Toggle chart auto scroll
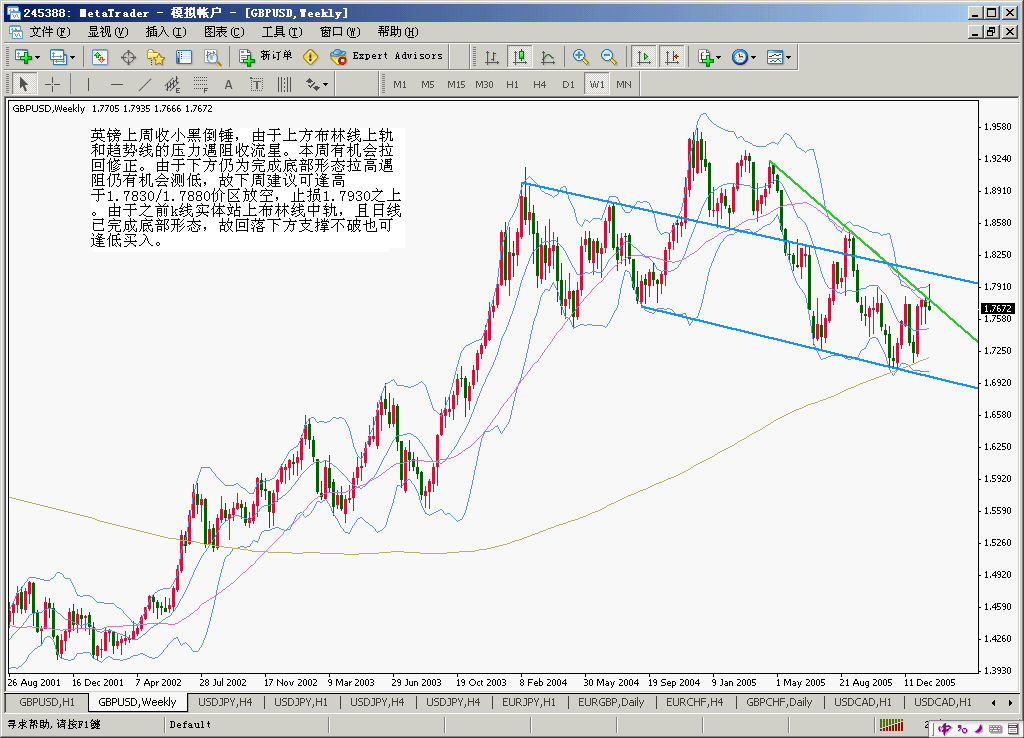1024x738 pixels. (x=643, y=57)
